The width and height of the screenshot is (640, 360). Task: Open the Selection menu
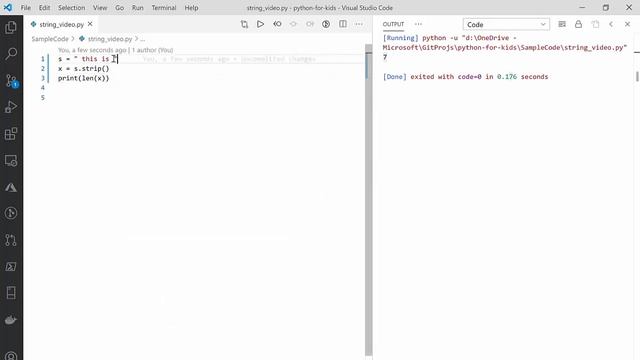(x=71, y=8)
